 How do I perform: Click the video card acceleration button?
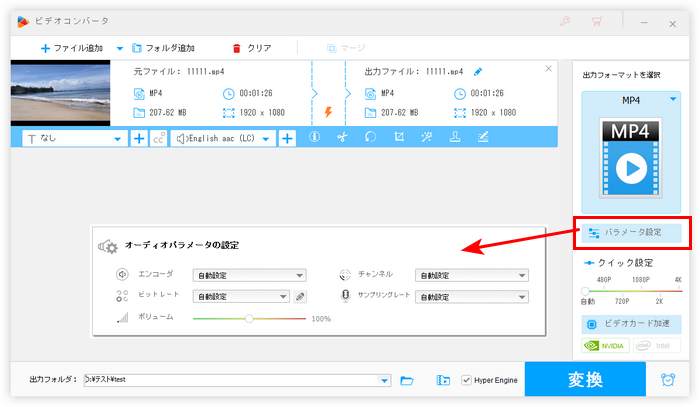631,324
